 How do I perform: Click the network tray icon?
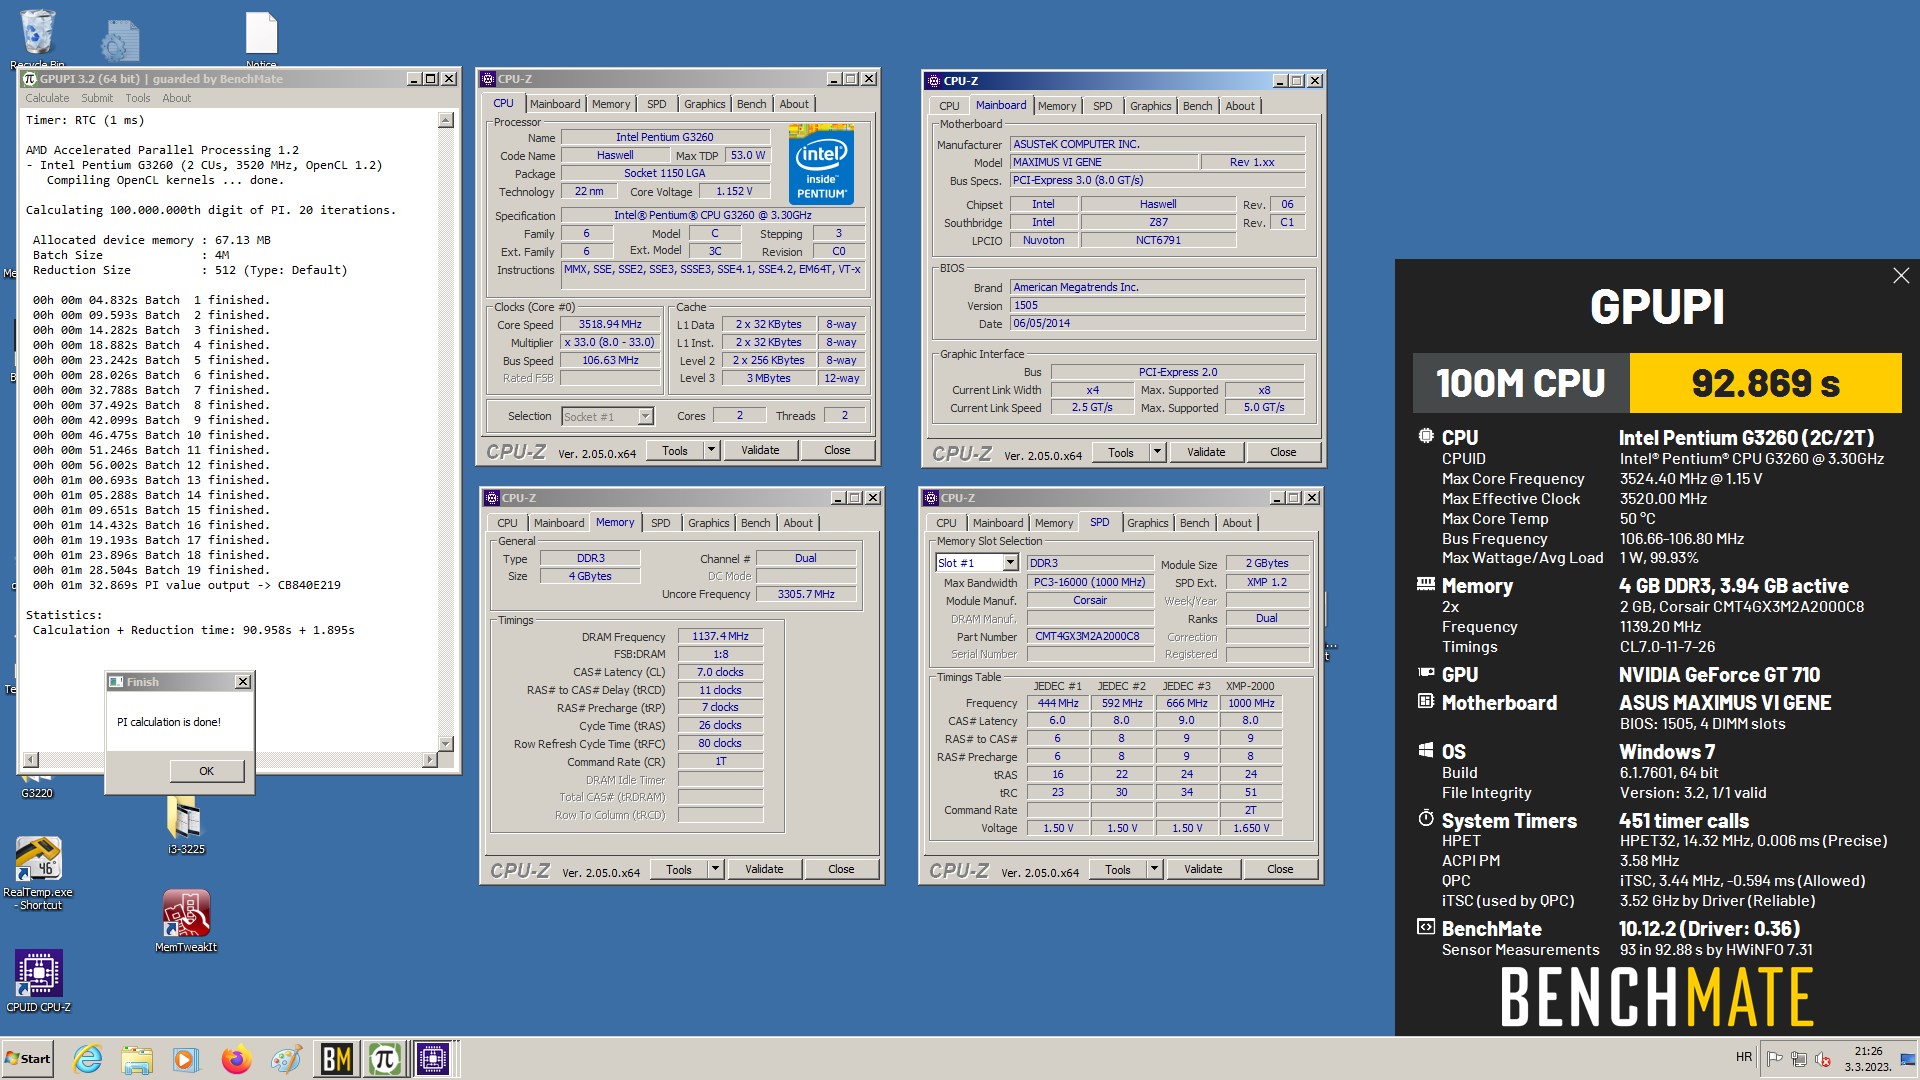(x=1798, y=1059)
